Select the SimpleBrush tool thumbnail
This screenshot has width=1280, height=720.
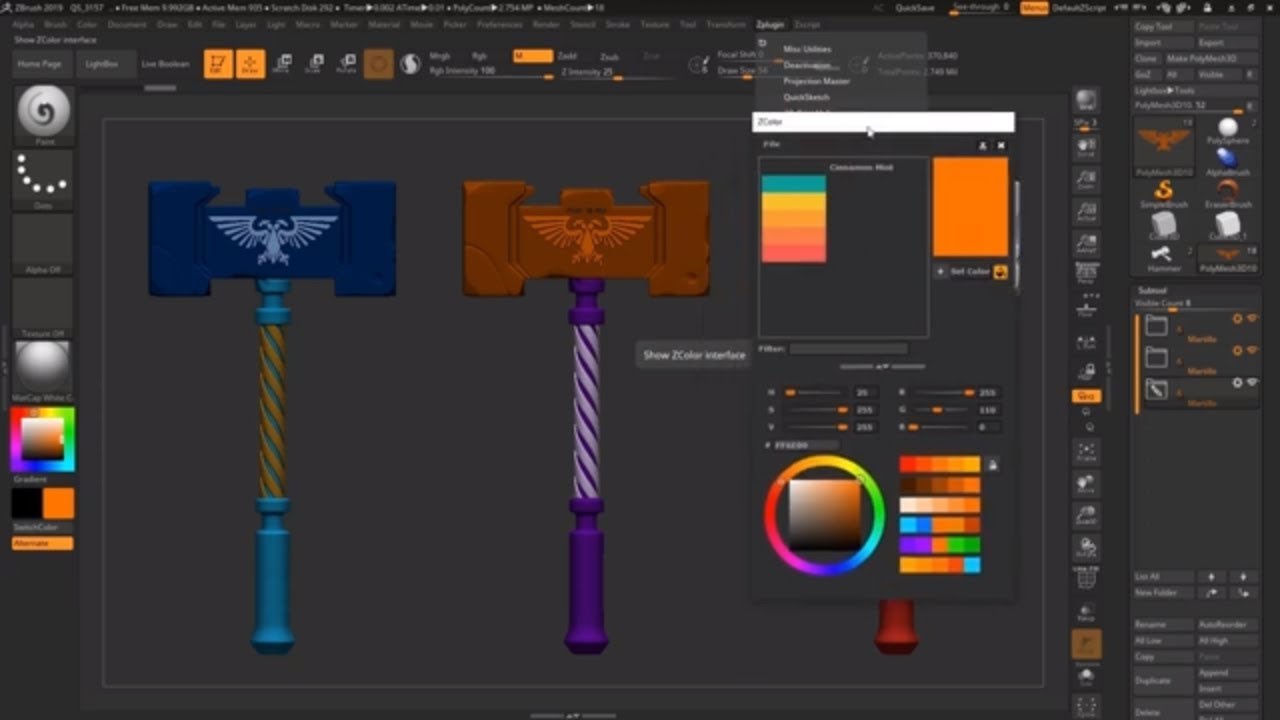1164,193
